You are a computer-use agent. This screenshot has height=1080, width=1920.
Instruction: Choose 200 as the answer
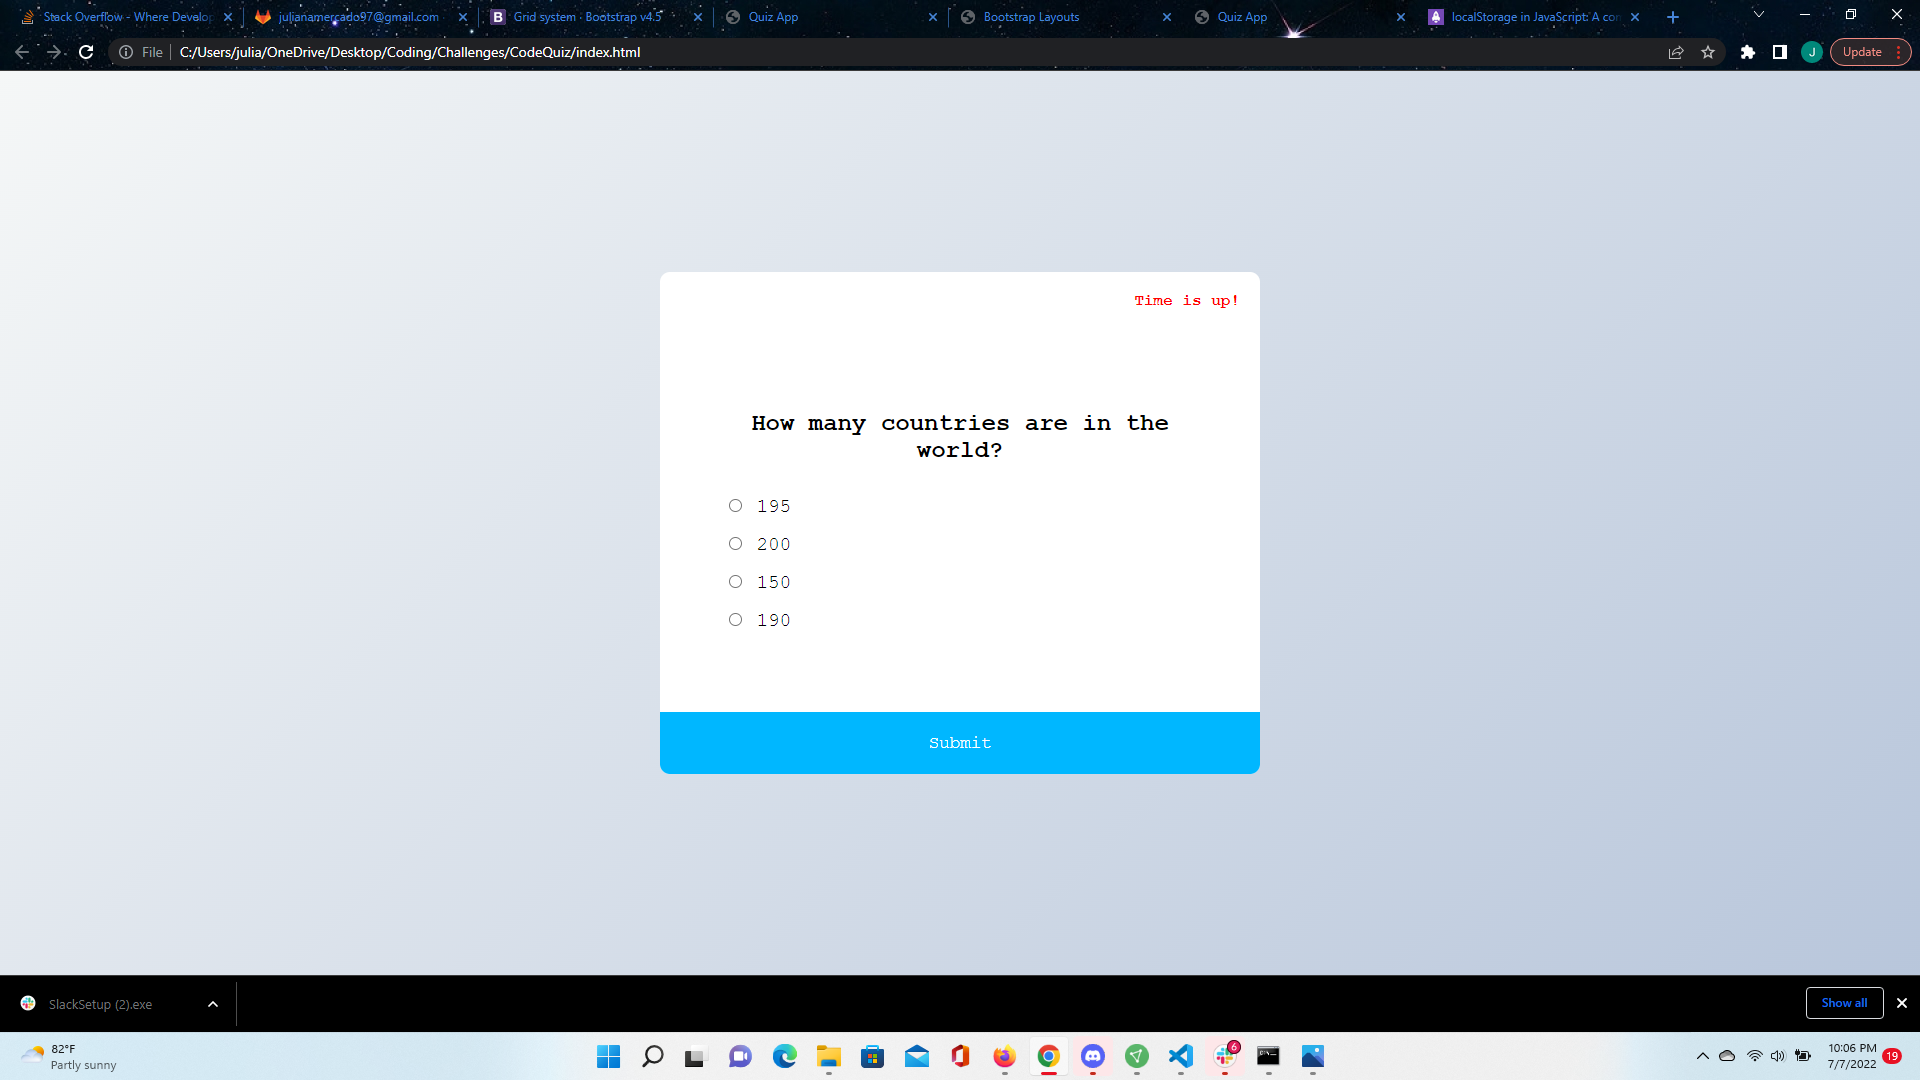[x=735, y=543]
